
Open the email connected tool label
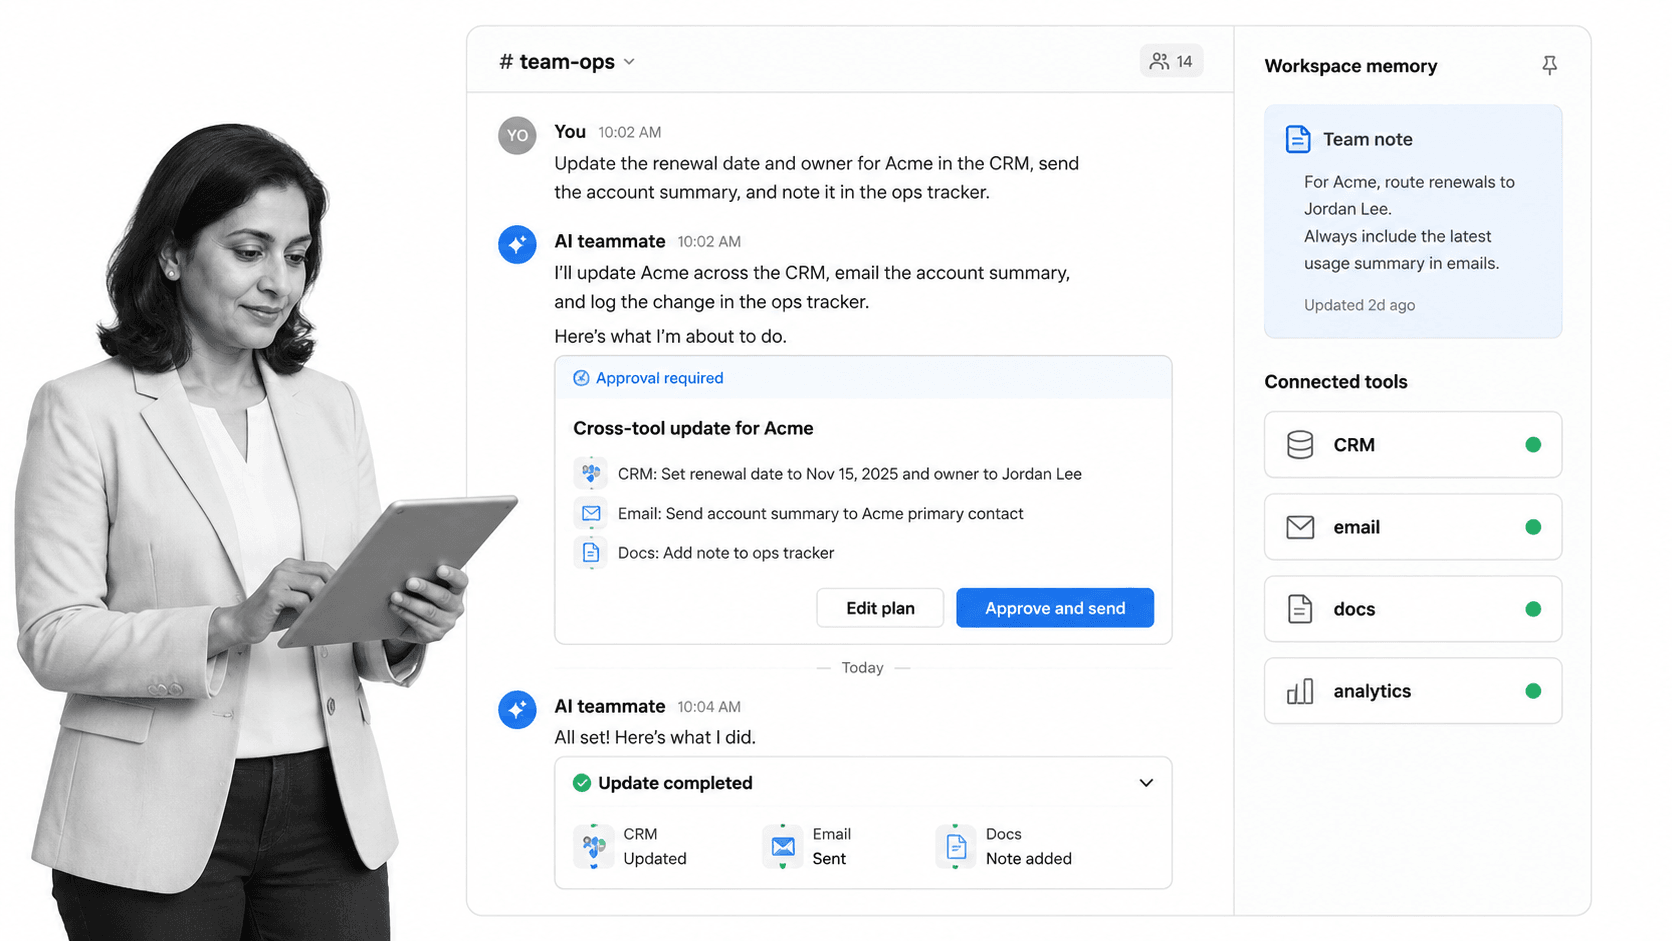pyautogui.click(x=1357, y=527)
